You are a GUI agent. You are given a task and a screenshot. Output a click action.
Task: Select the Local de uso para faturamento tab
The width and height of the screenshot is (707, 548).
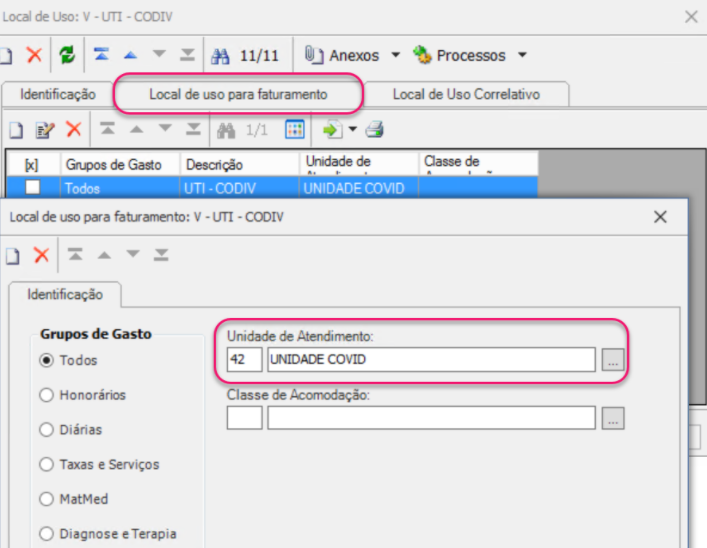238,94
